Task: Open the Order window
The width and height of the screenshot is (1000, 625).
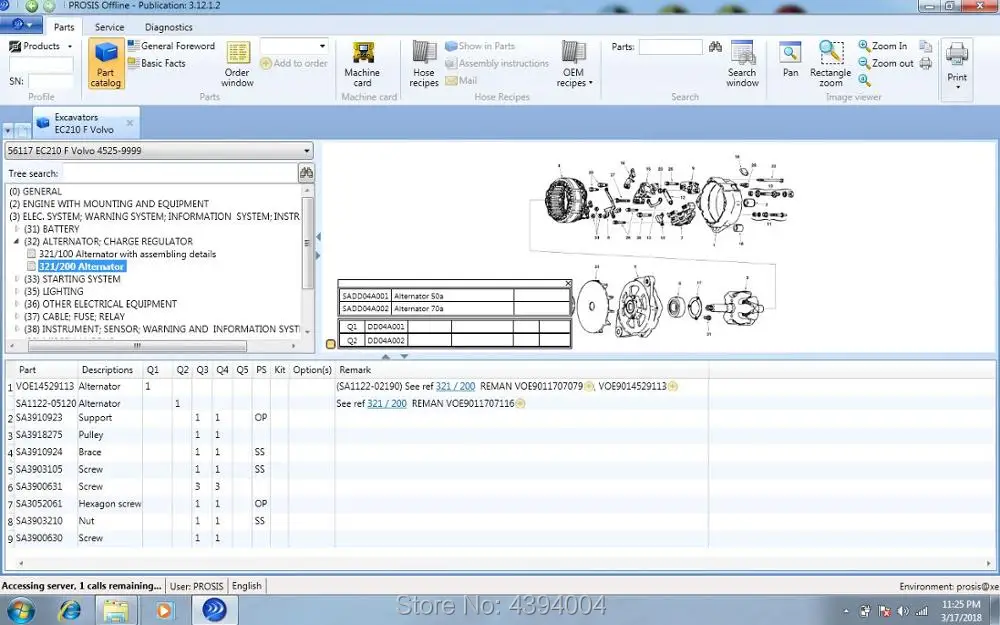Action: (x=237, y=64)
